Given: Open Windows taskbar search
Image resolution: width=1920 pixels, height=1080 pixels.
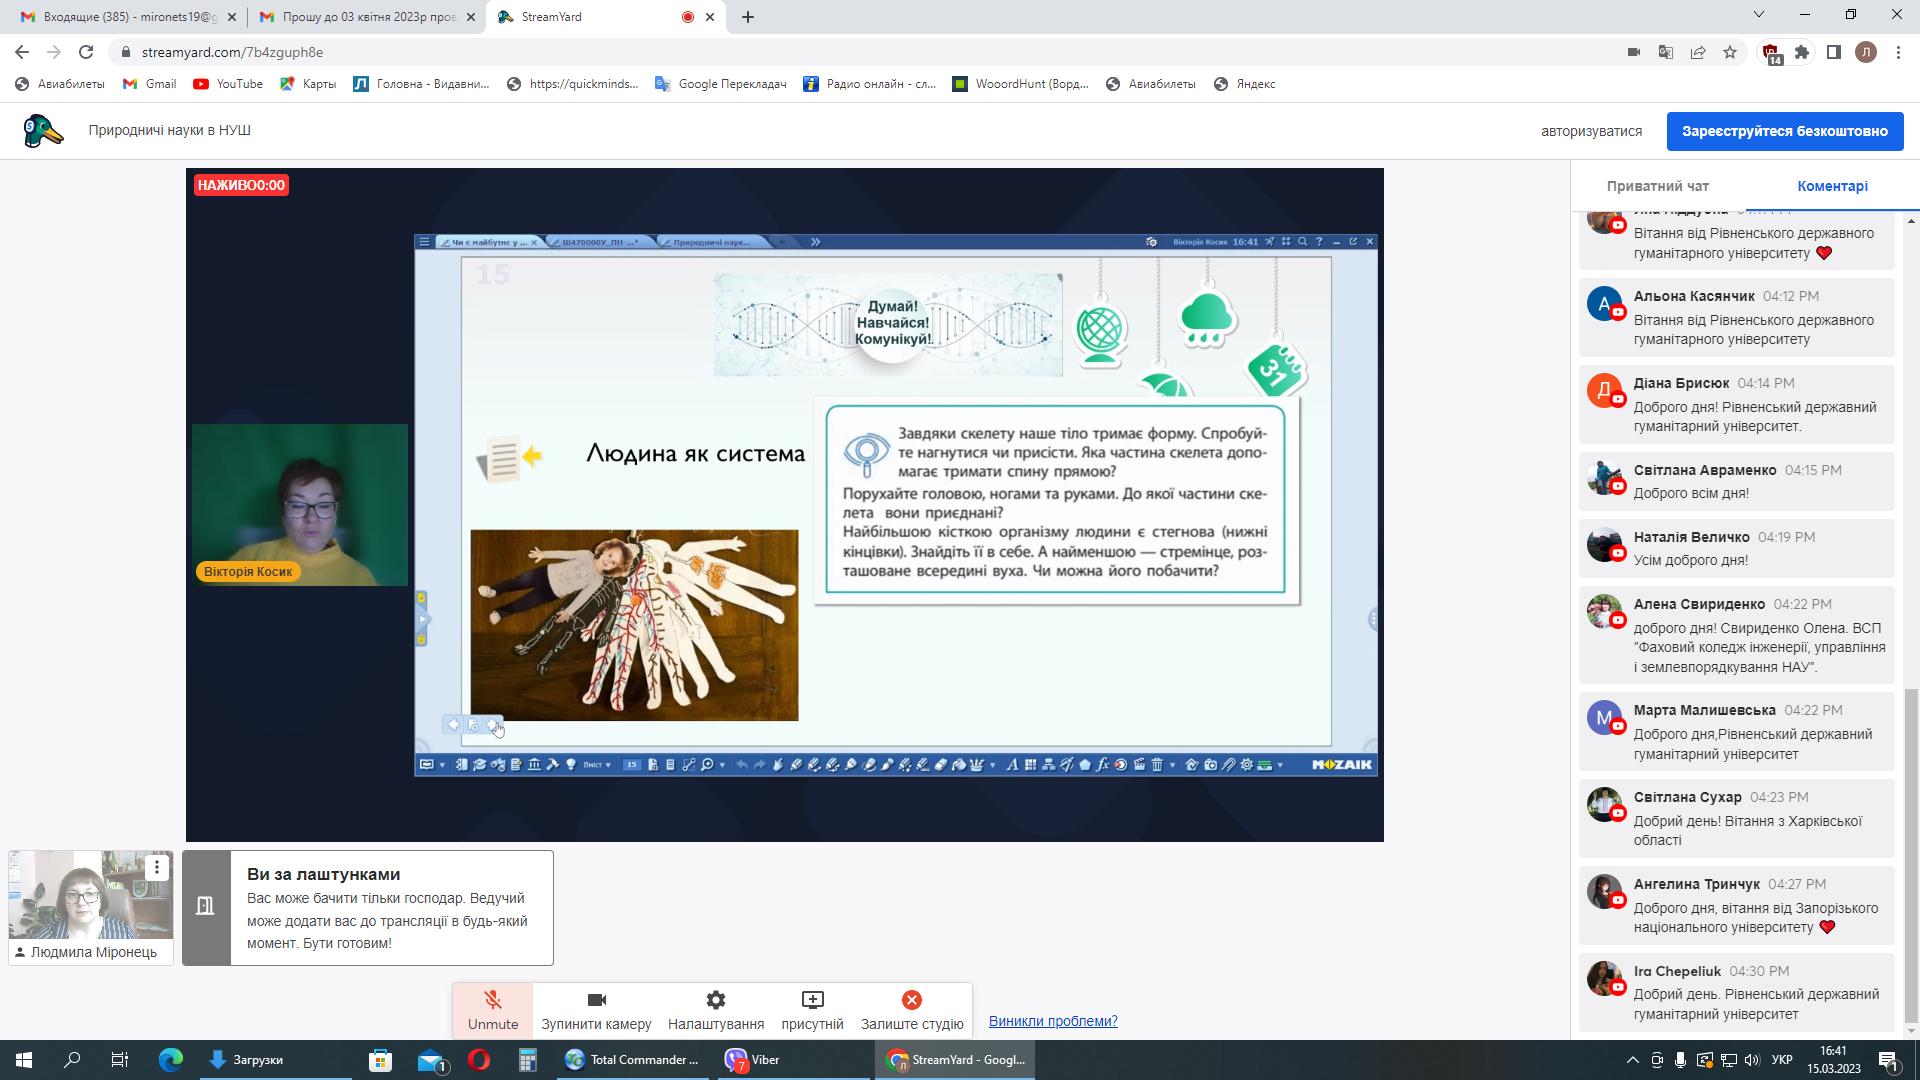Looking at the screenshot, I should click(72, 1060).
